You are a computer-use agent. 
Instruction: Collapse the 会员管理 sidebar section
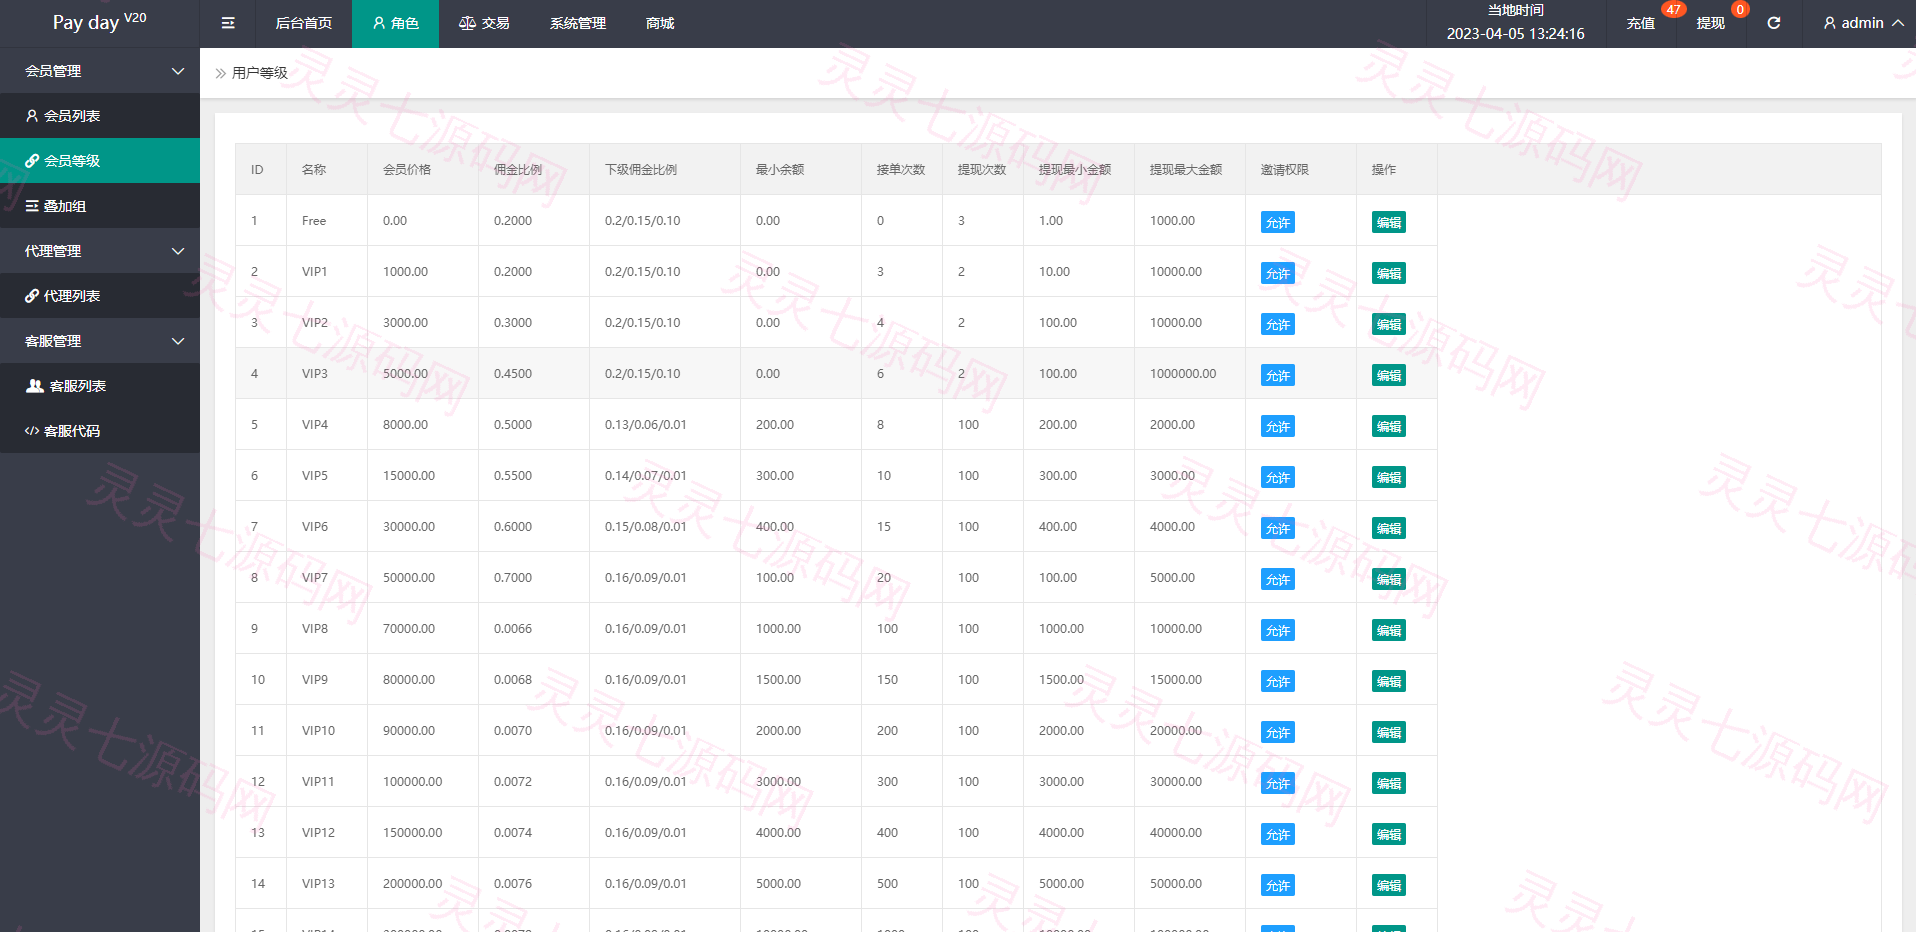click(x=100, y=71)
